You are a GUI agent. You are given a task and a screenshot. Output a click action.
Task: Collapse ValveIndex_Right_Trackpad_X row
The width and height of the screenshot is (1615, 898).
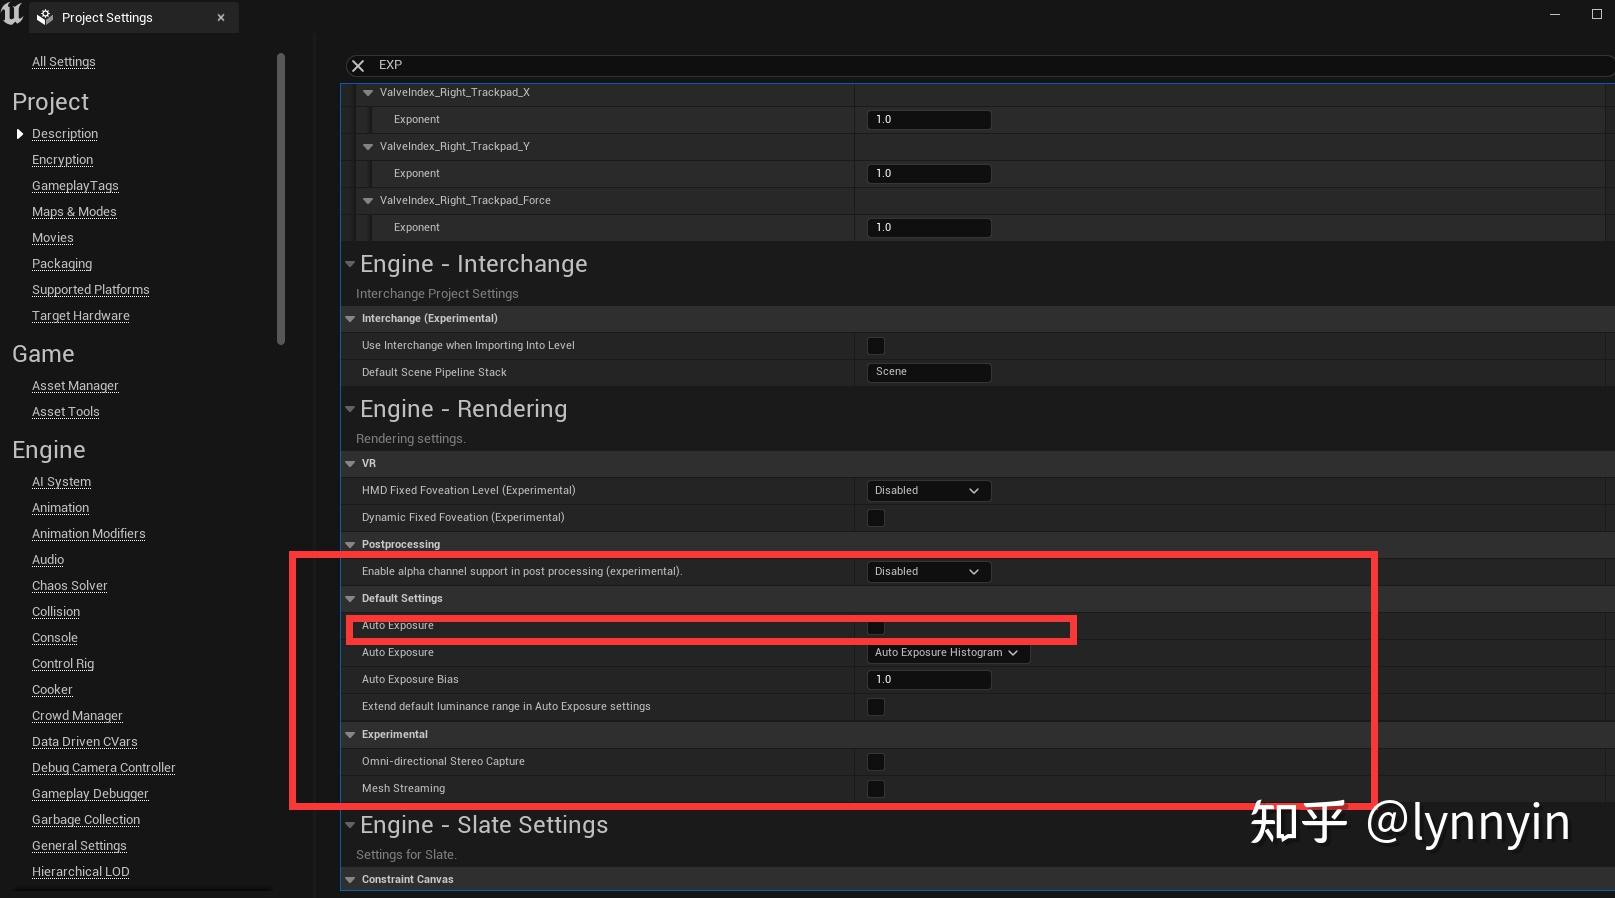coord(368,92)
